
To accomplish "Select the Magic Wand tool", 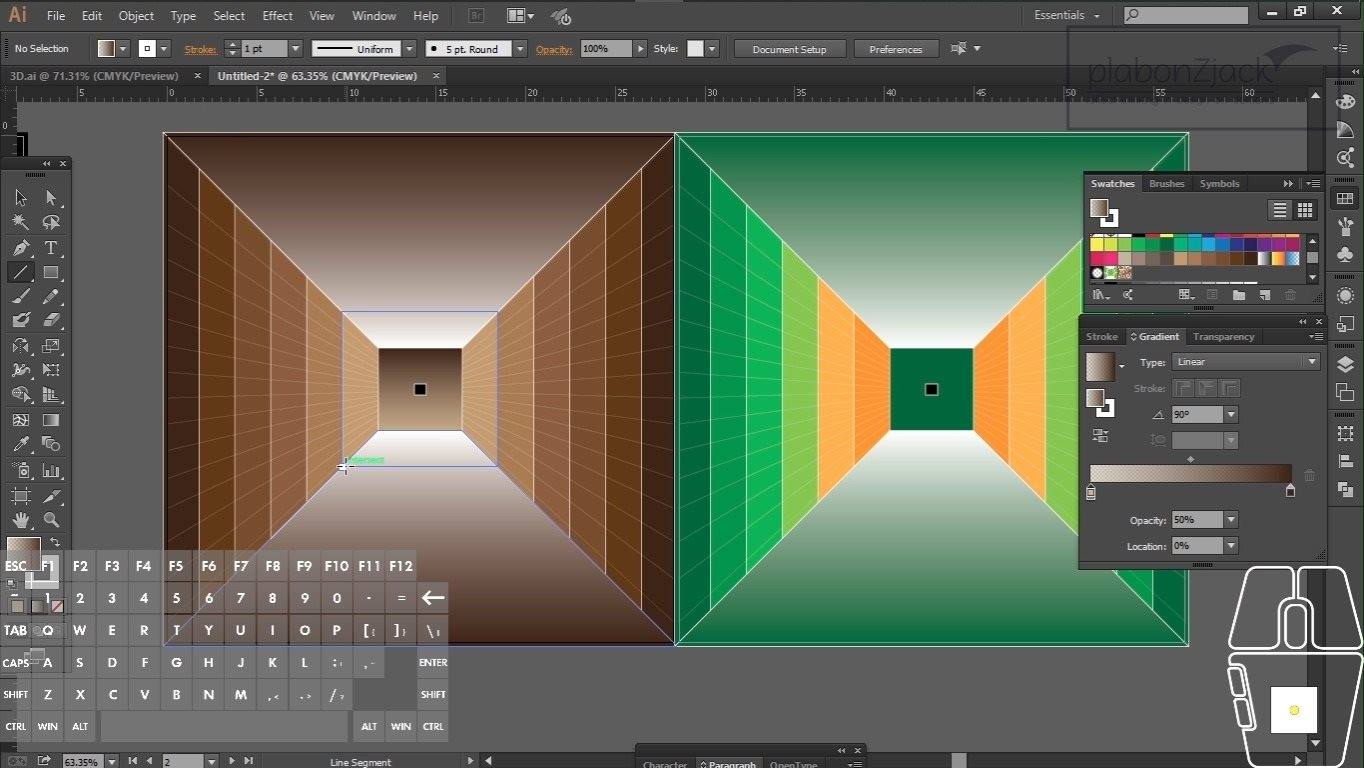I will tap(21, 222).
